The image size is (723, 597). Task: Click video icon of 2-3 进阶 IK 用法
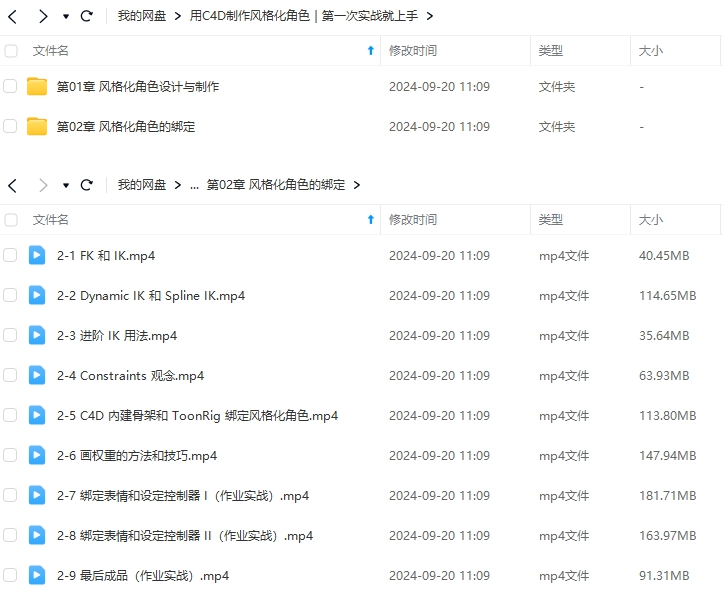[37, 335]
